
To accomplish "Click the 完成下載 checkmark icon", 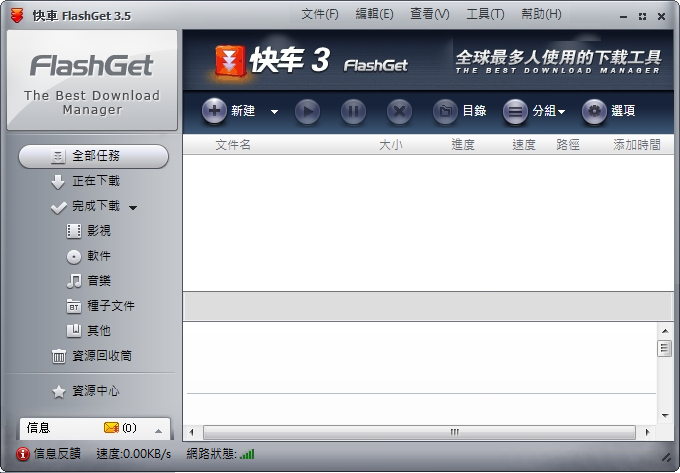I will (x=59, y=208).
